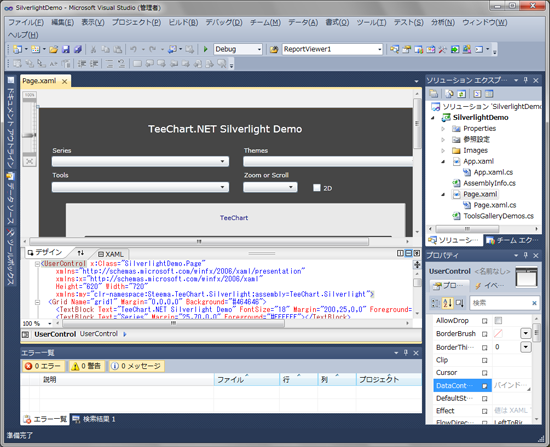This screenshot has width=550, height=447.
Task: Toggle the 0 エラー filter button
Action: pyautogui.click(x=44, y=366)
